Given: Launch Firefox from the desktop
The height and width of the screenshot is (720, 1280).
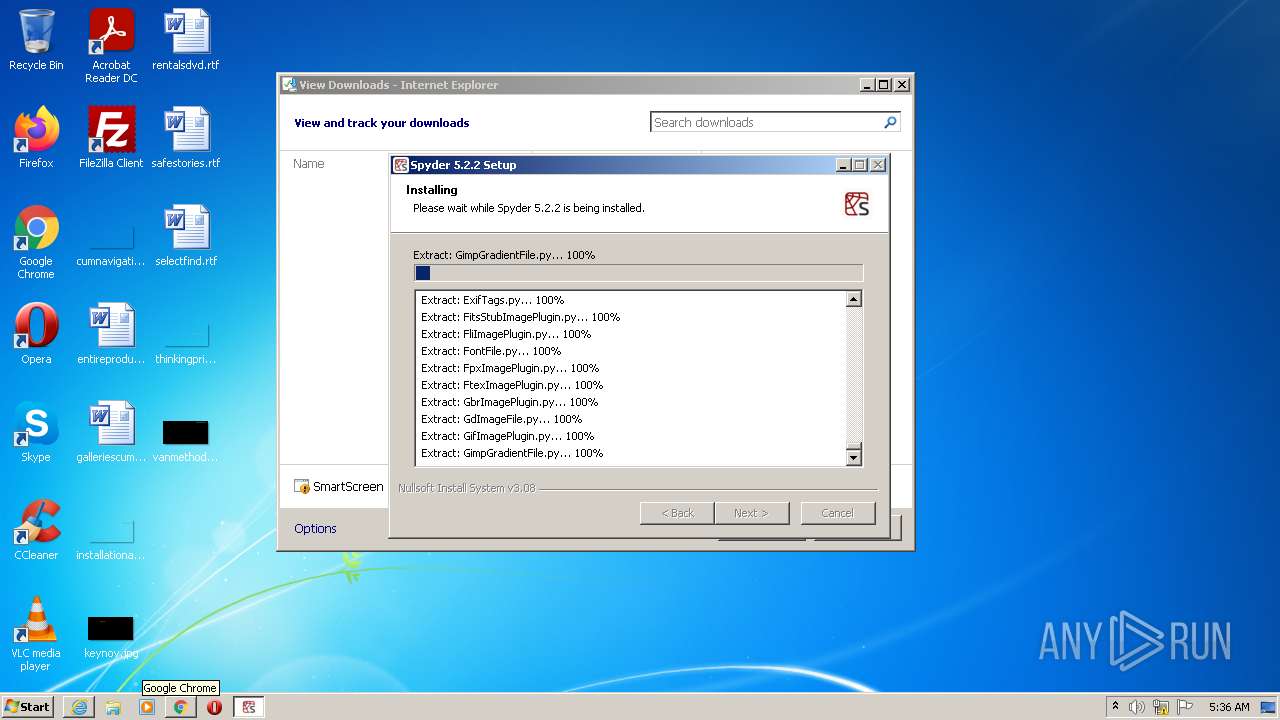Looking at the screenshot, I should coord(36,138).
